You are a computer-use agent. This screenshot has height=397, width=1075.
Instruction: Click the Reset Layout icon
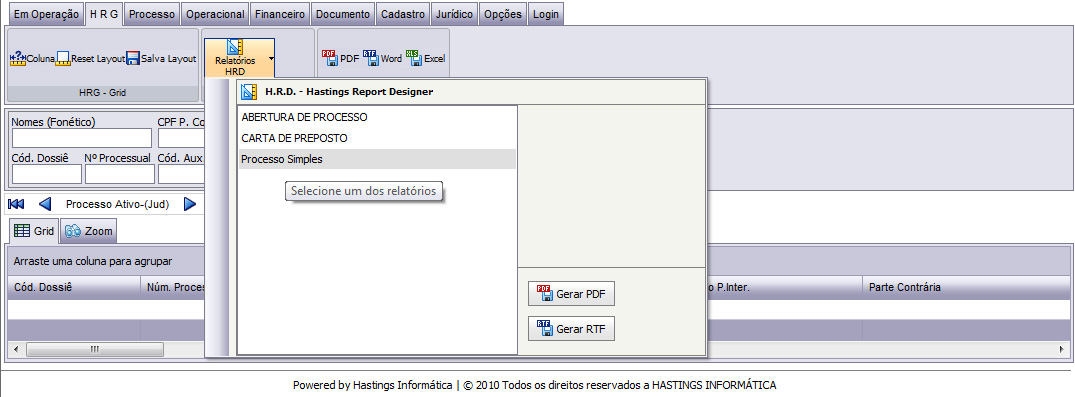tap(63, 59)
